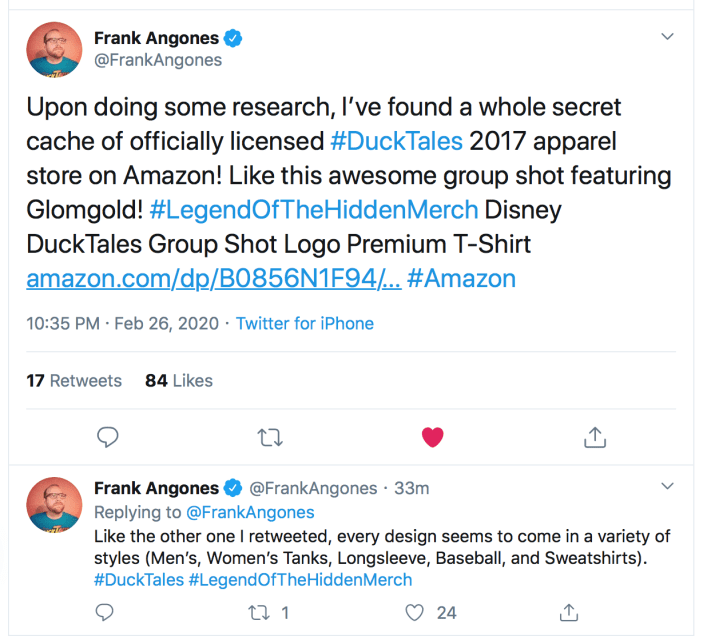Like the reply tweet with 24 likes
Image resolution: width=723 pixels, height=636 pixels.
tap(414, 612)
